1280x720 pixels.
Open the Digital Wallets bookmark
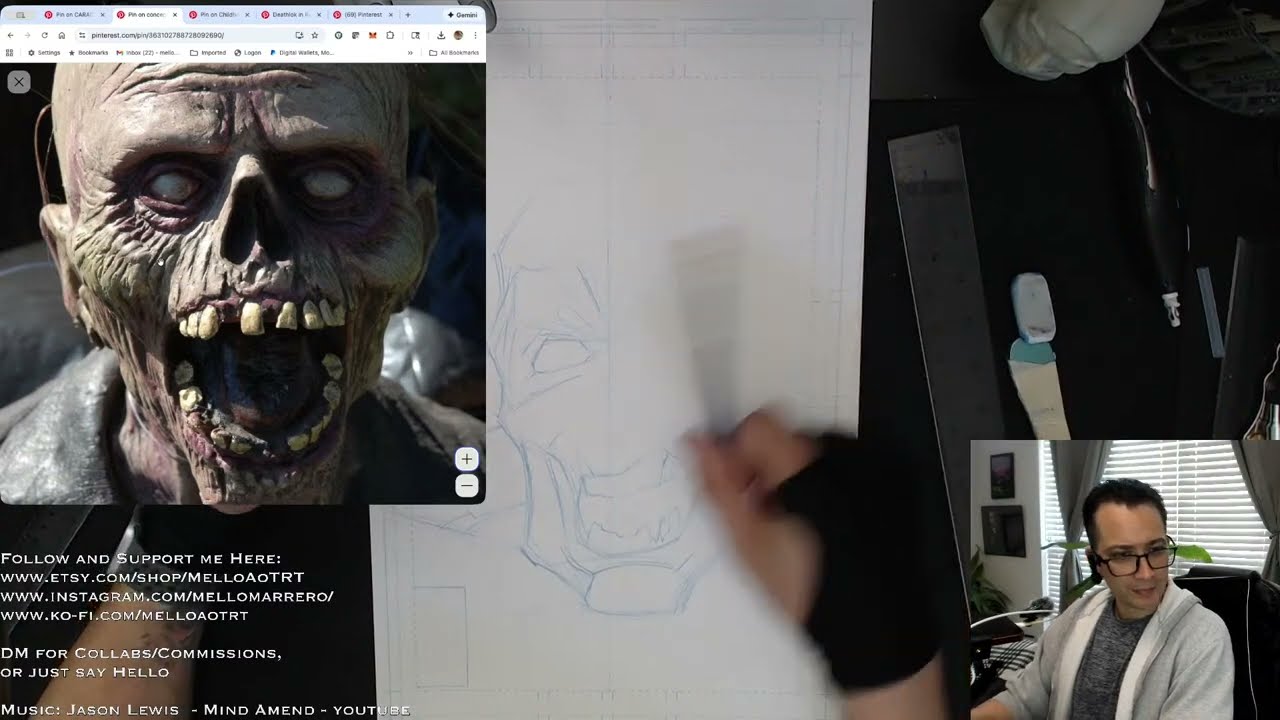(302, 52)
